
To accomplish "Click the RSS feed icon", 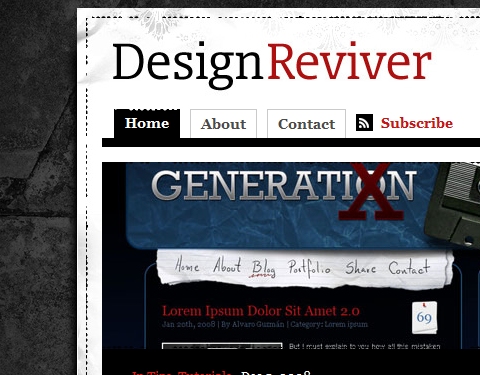I will 364,123.
